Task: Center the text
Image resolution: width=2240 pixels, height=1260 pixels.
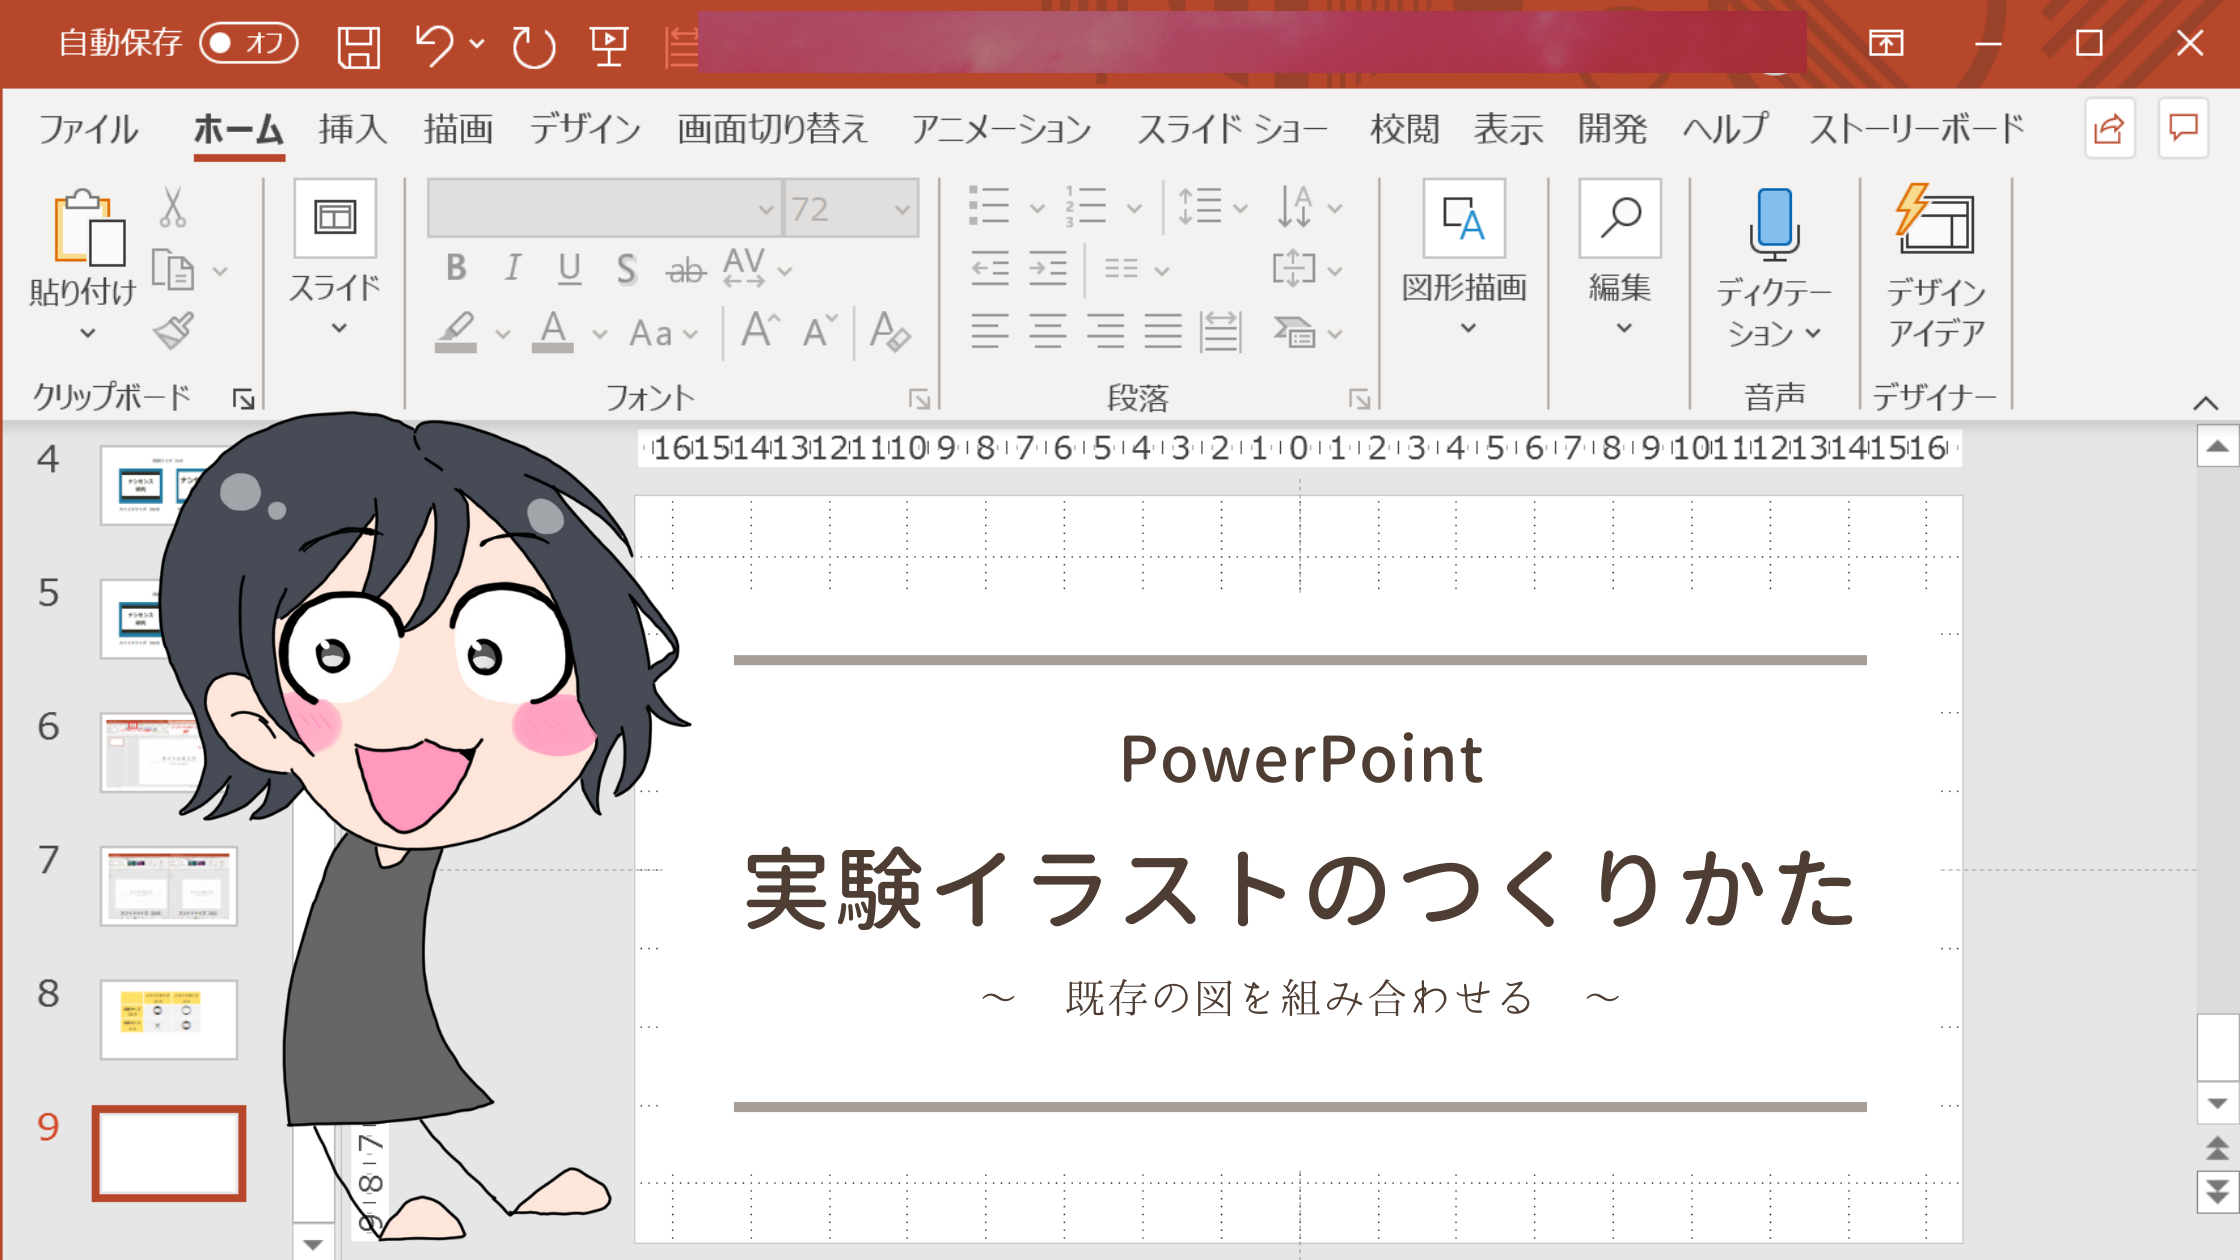Action: coord(1047,331)
